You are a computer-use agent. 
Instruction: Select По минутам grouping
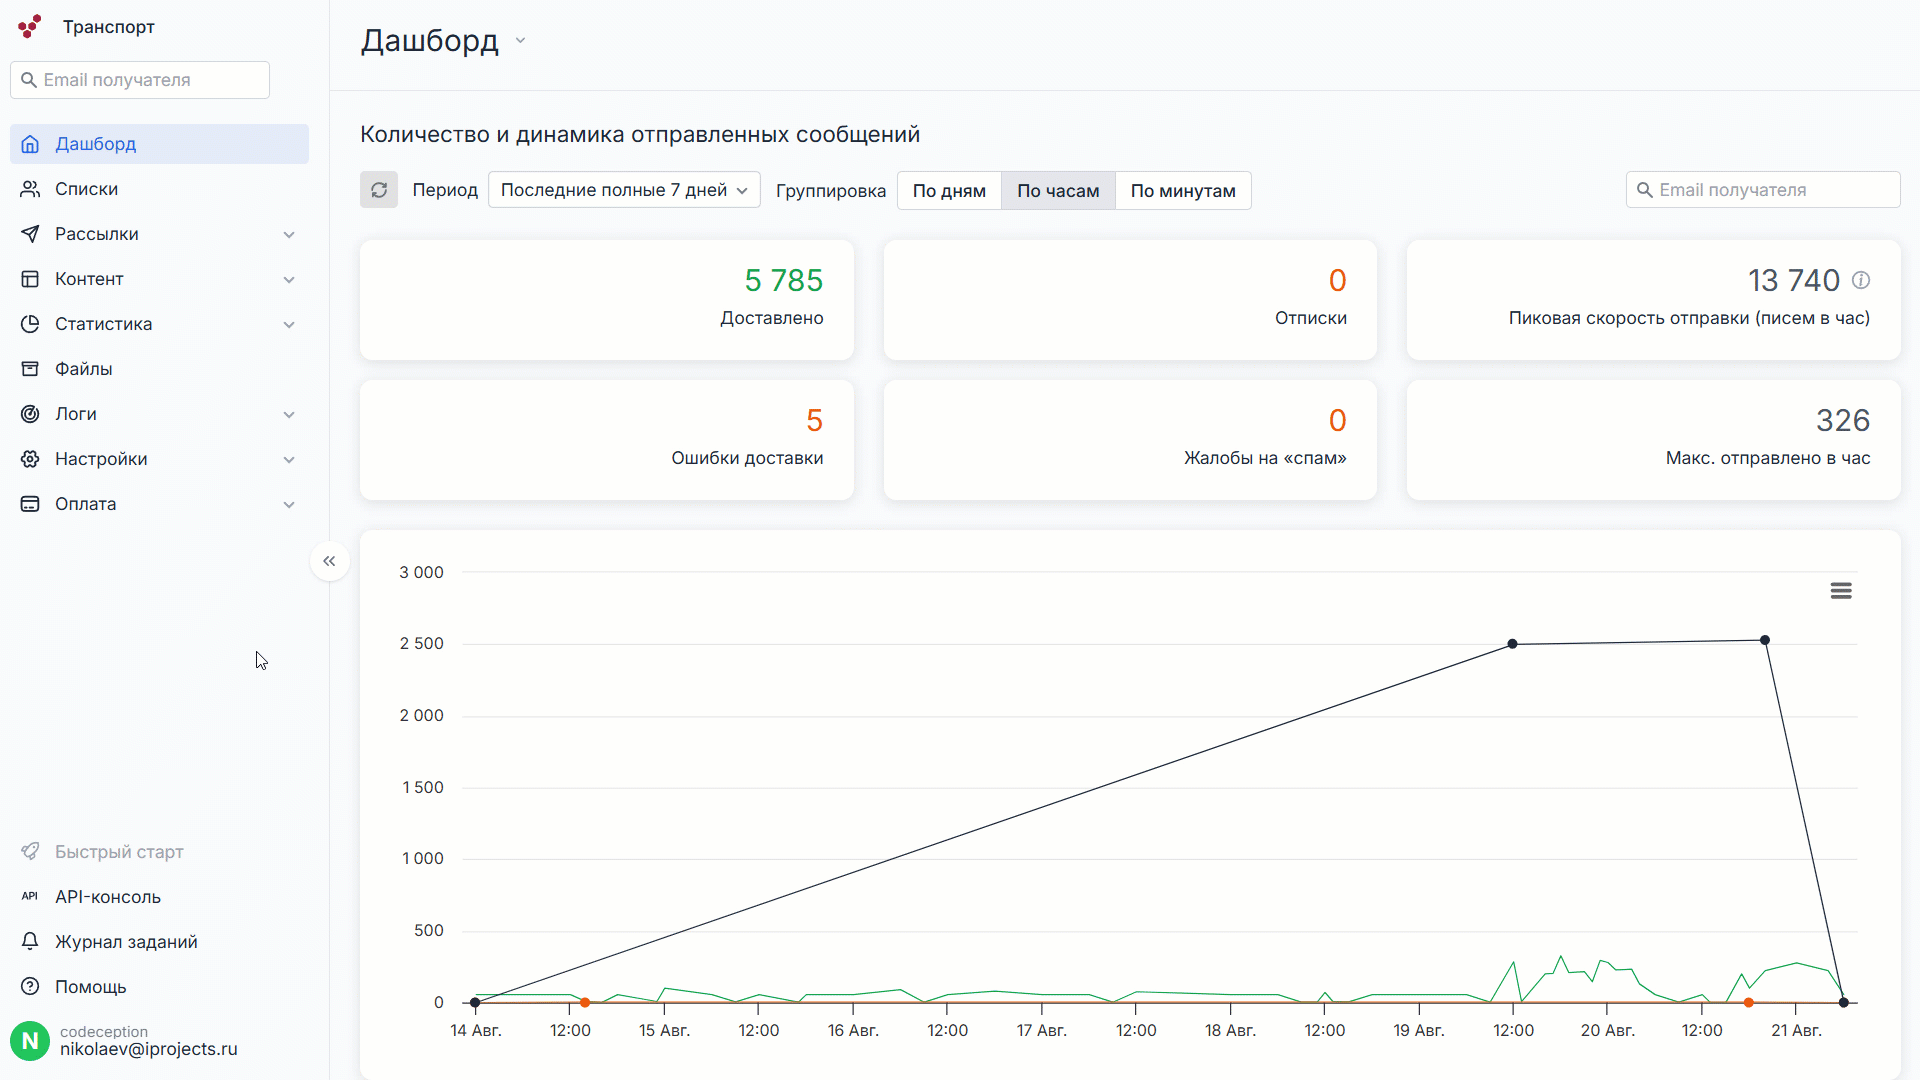[1183, 191]
